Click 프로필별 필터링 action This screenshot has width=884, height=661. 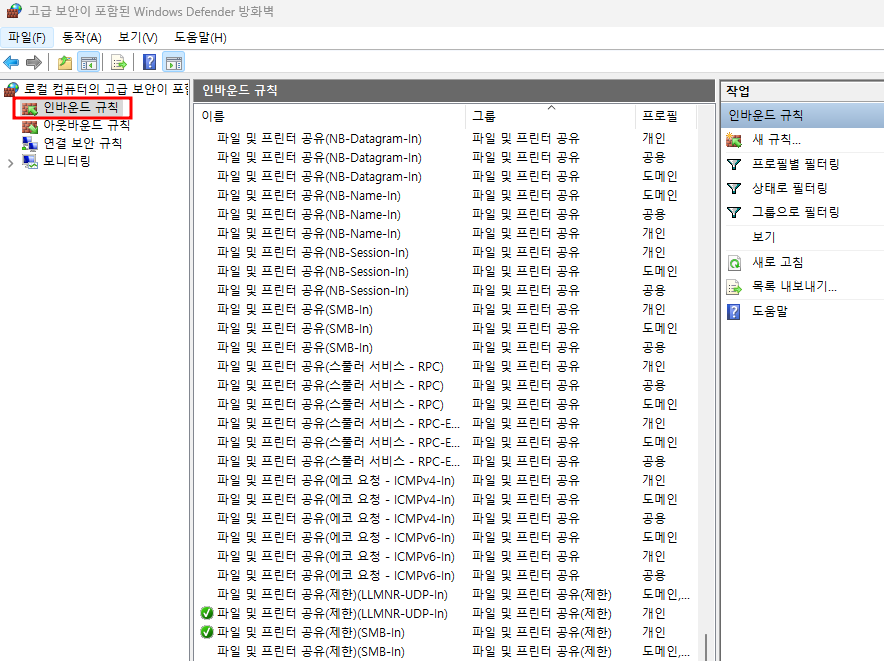(795, 164)
